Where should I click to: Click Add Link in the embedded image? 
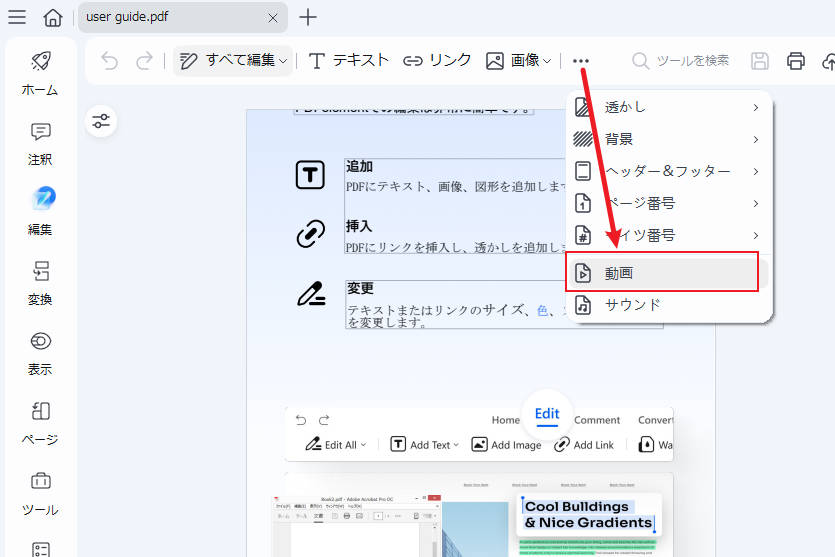point(584,444)
